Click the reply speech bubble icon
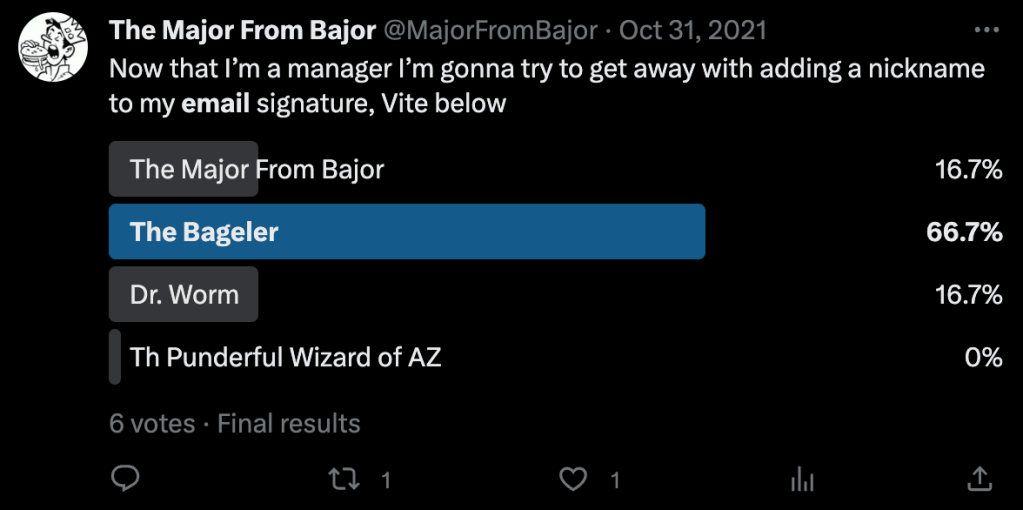1023x510 pixels. pyautogui.click(x=124, y=479)
